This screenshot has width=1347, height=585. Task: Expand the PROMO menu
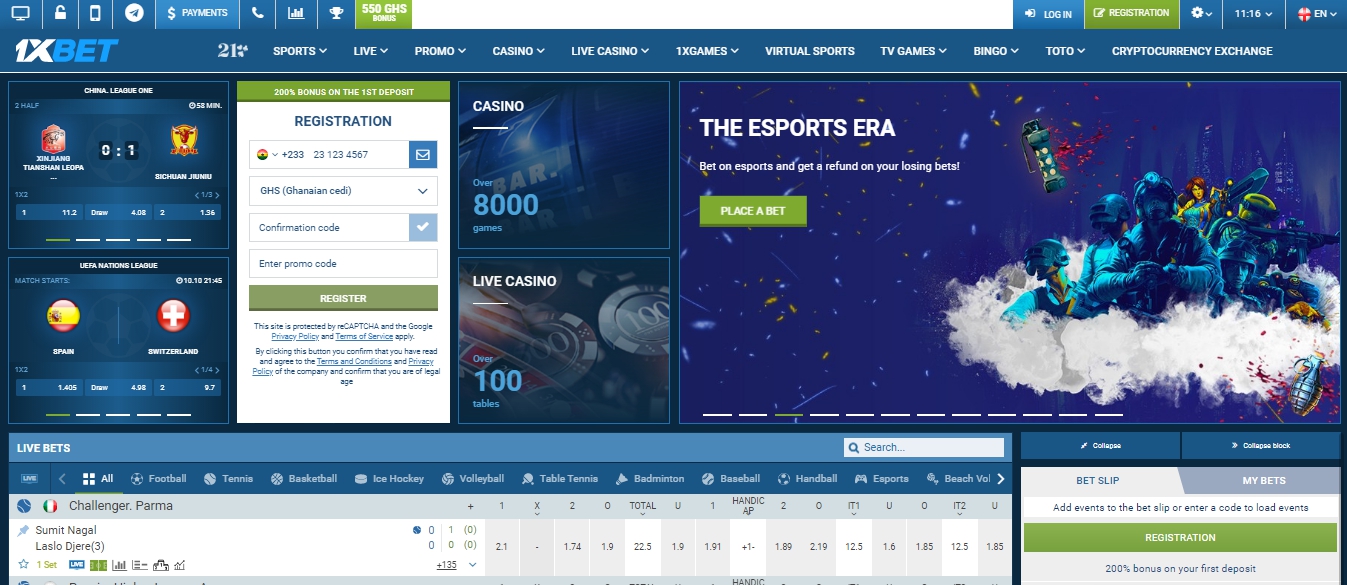(441, 51)
